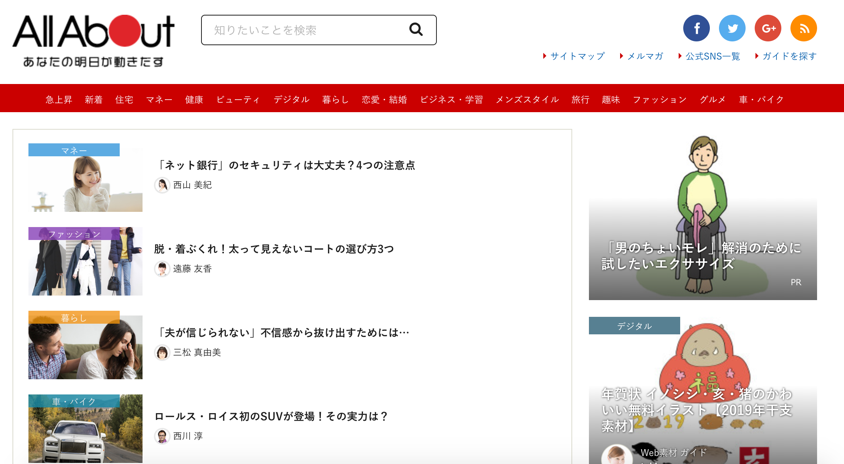Viewport: 844px width, 464px height.
Task: Go to 公式SNS一覧 page
Action: 712,56
